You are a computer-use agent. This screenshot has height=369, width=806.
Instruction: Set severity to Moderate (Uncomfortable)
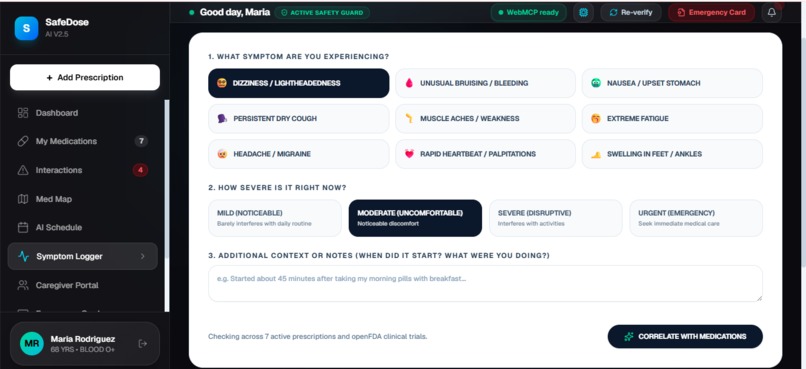point(415,218)
